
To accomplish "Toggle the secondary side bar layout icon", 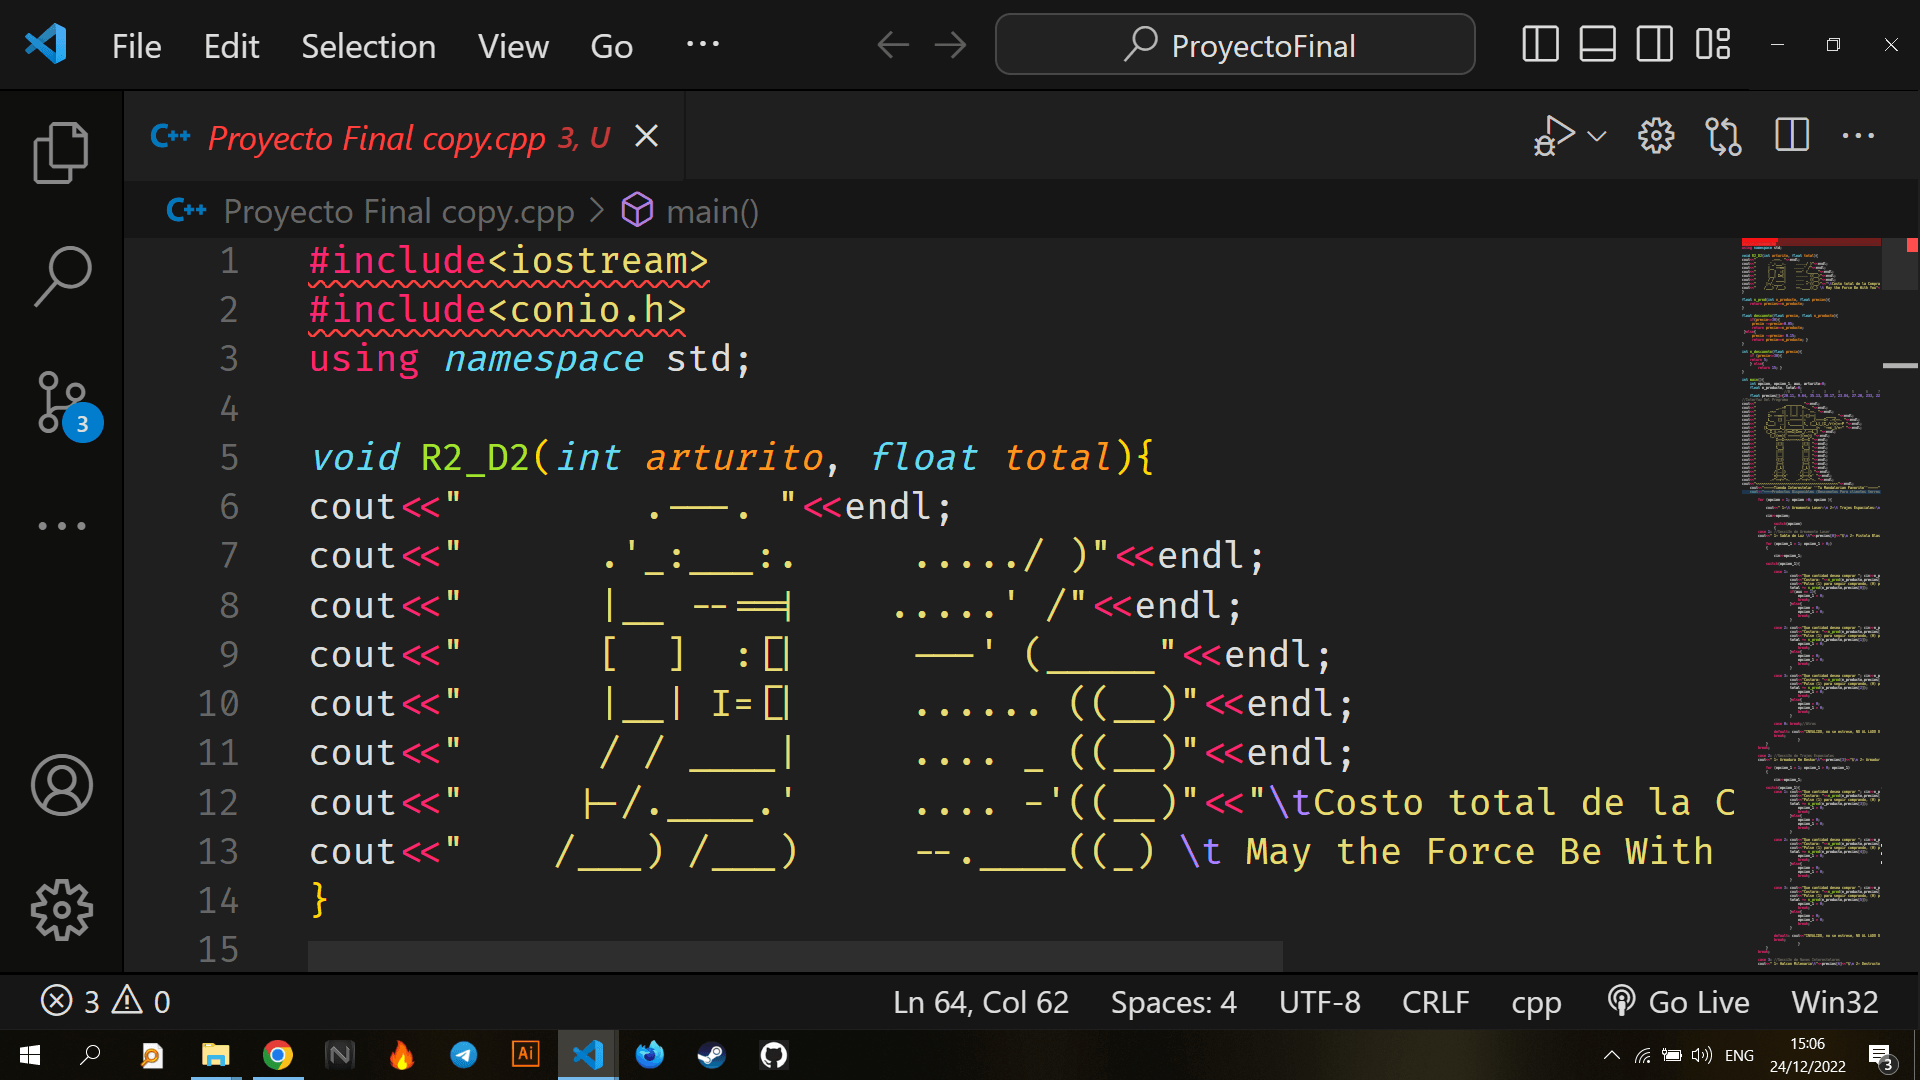I will (1654, 45).
